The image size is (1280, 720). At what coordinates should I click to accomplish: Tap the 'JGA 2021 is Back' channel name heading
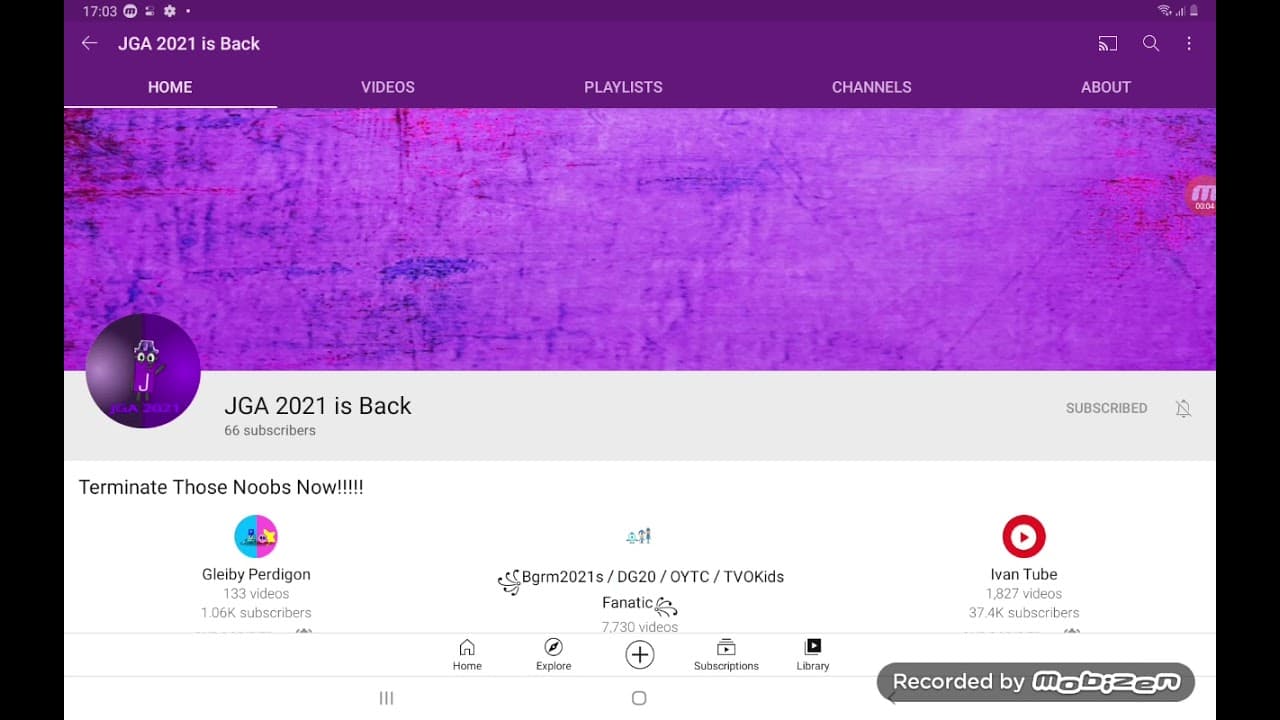pos(318,405)
